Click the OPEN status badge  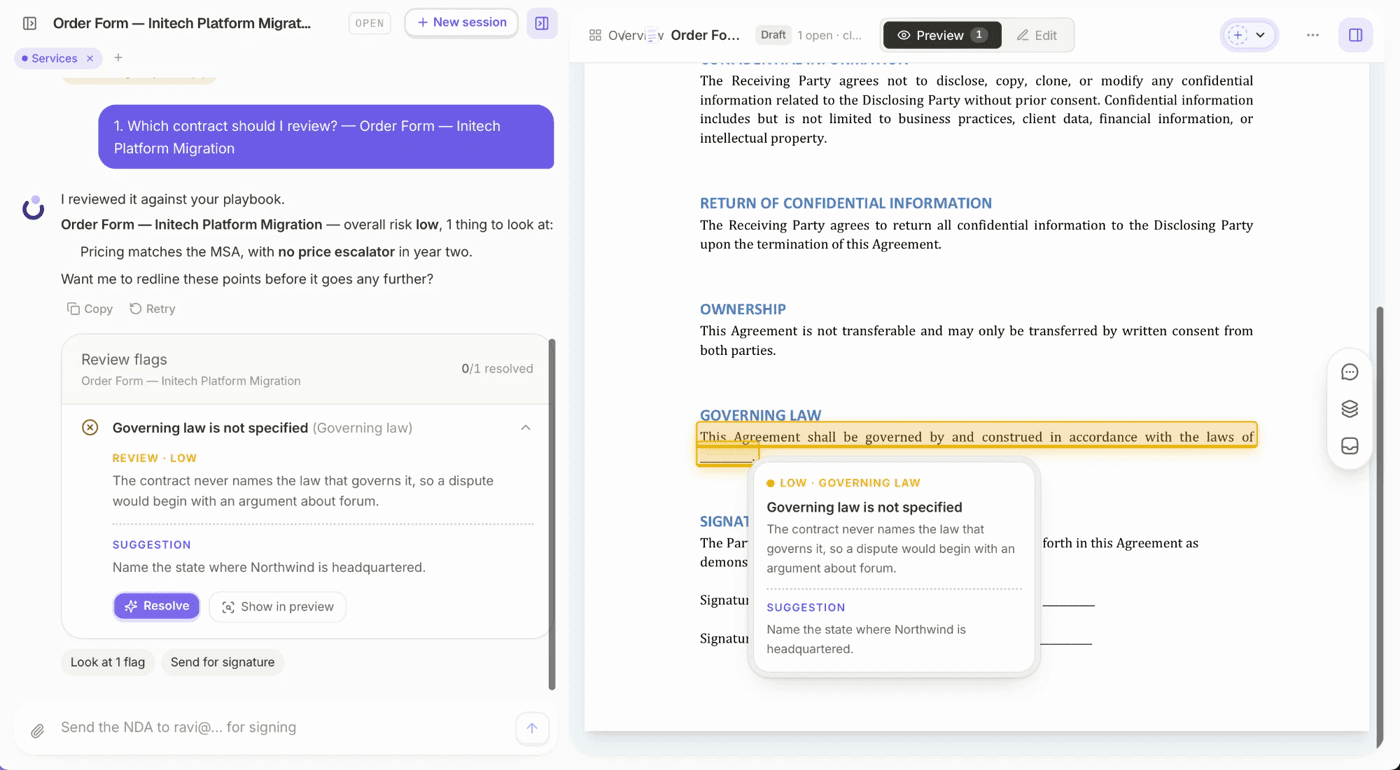pyautogui.click(x=370, y=23)
